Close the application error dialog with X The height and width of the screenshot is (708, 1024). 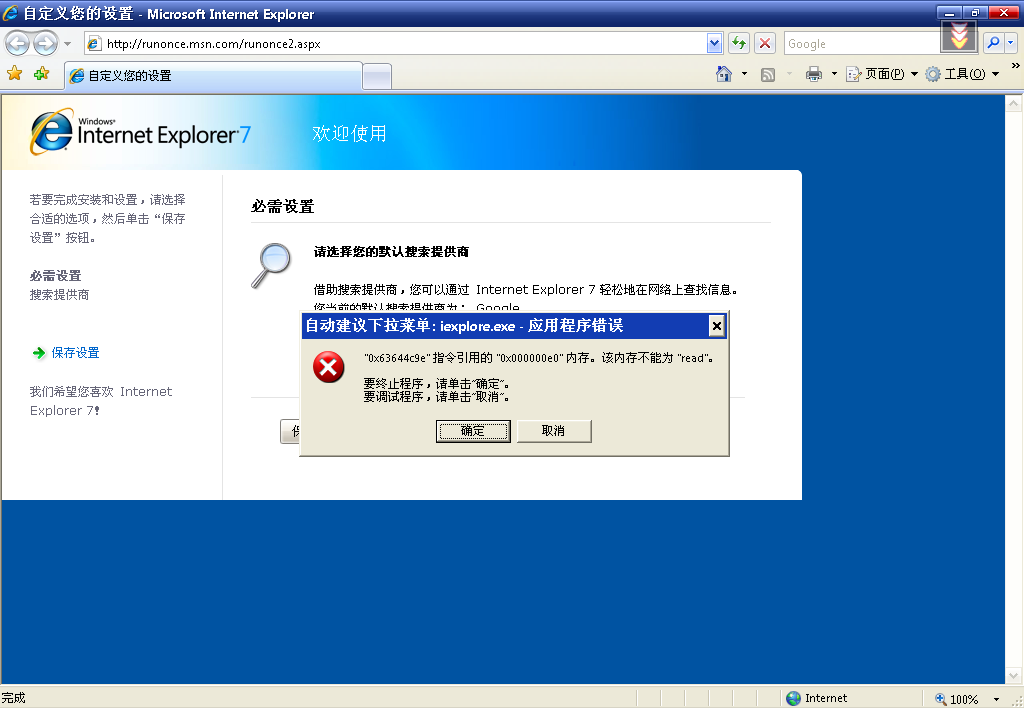coord(716,326)
